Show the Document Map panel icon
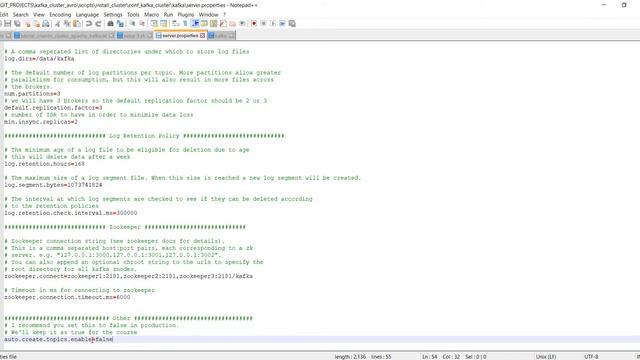 pos(213,24)
